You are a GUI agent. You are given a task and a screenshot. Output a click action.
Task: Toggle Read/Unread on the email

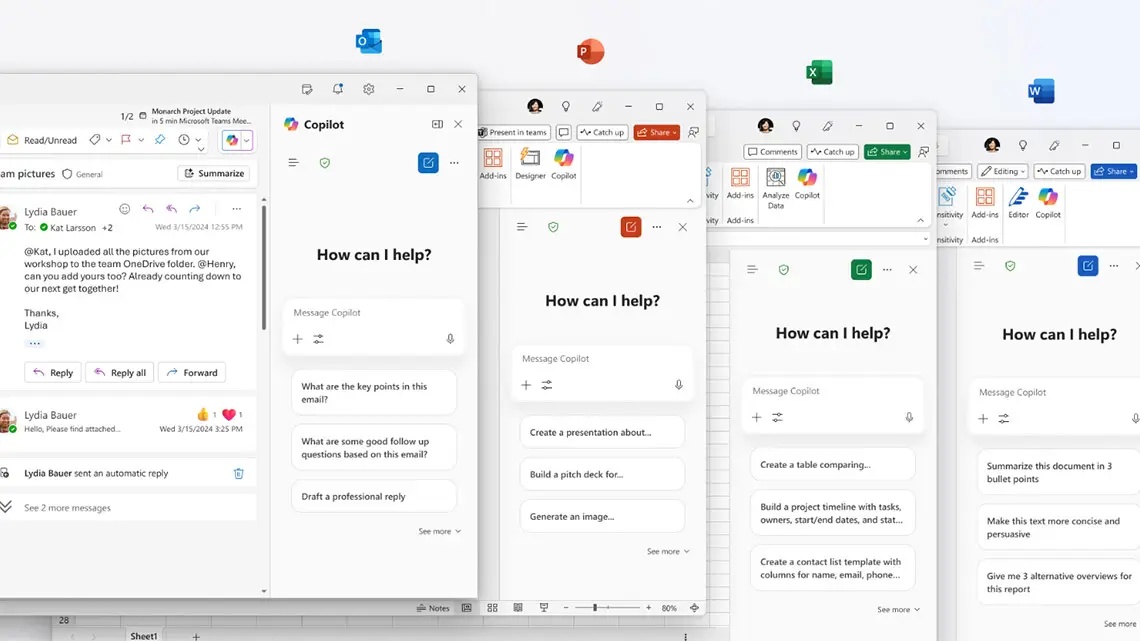(42, 140)
